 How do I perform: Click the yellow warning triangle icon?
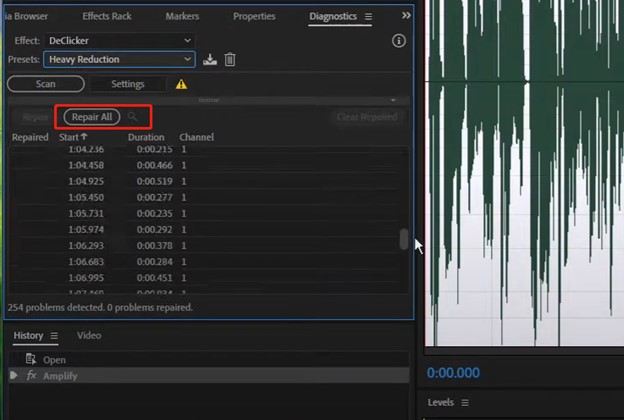(181, 85)
